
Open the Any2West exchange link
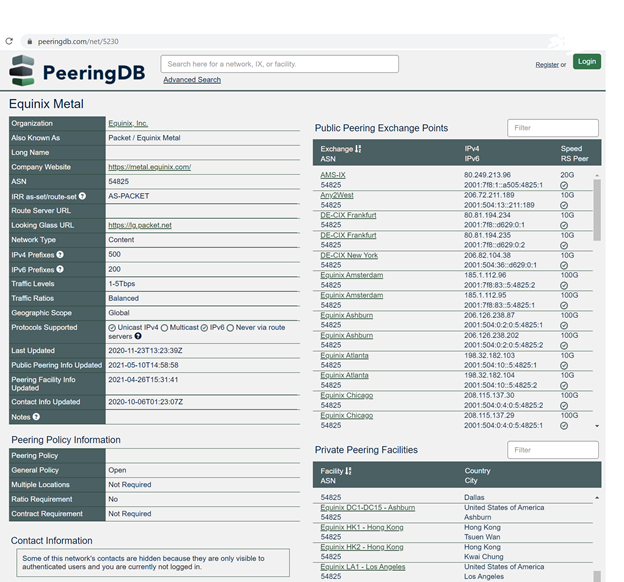coord(337,195)
